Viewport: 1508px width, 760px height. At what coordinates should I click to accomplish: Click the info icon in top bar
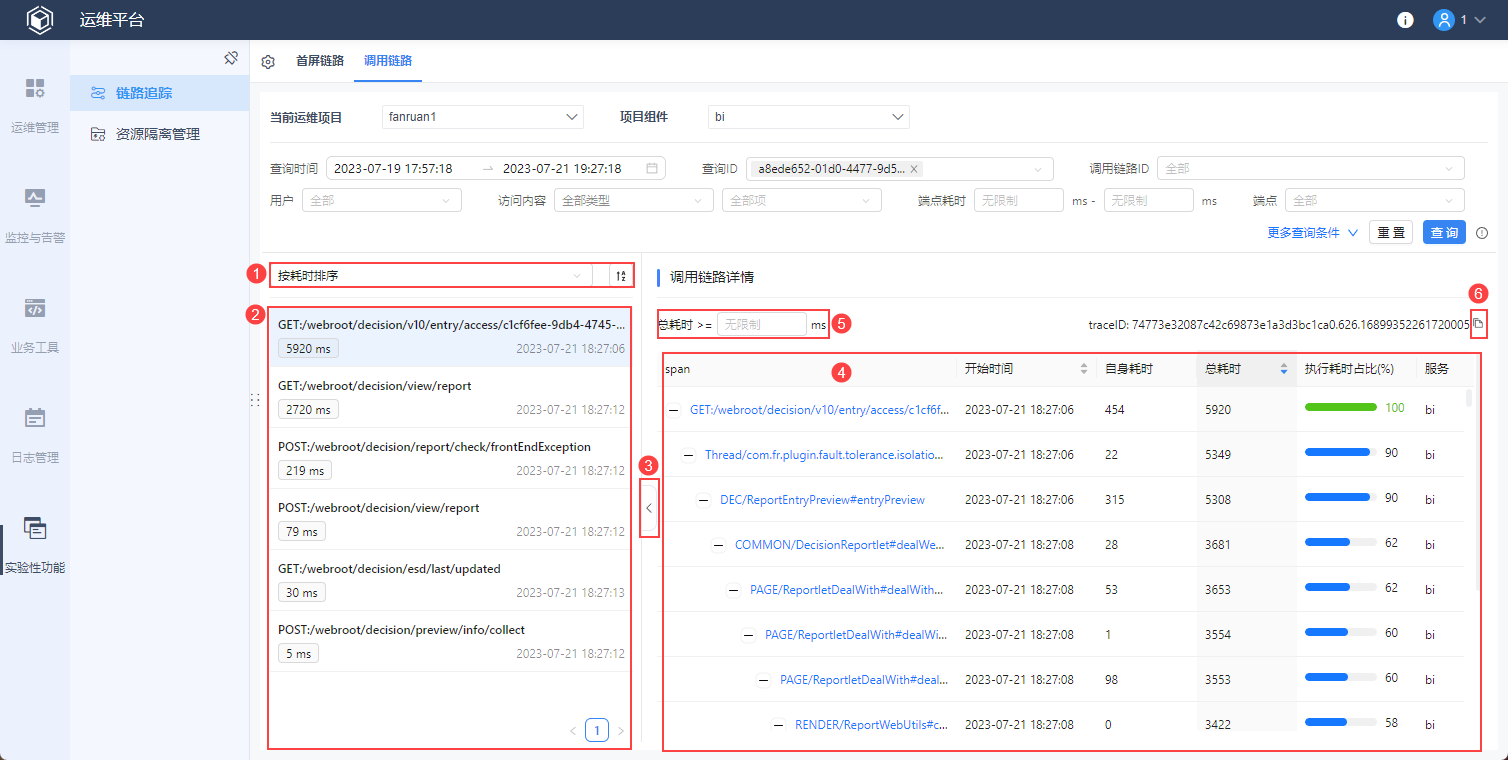pyautogui.click(x=1405, y=20)
